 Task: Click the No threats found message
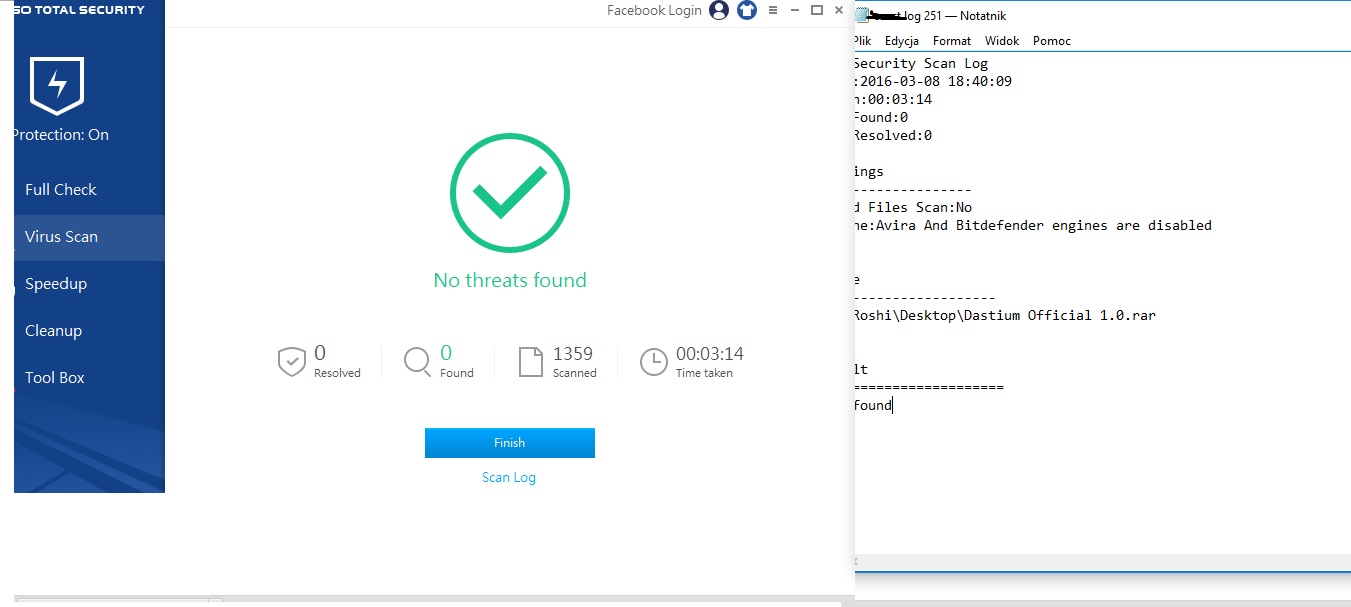tap(510, 281)
